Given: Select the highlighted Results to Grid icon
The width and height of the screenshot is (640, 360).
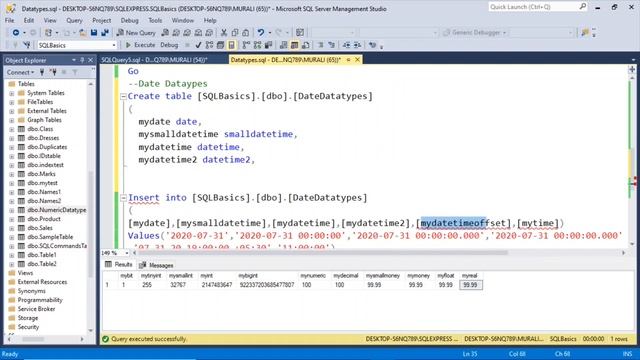Looking at the screenshot, I should pyautogui.click(x=294, y=45).
